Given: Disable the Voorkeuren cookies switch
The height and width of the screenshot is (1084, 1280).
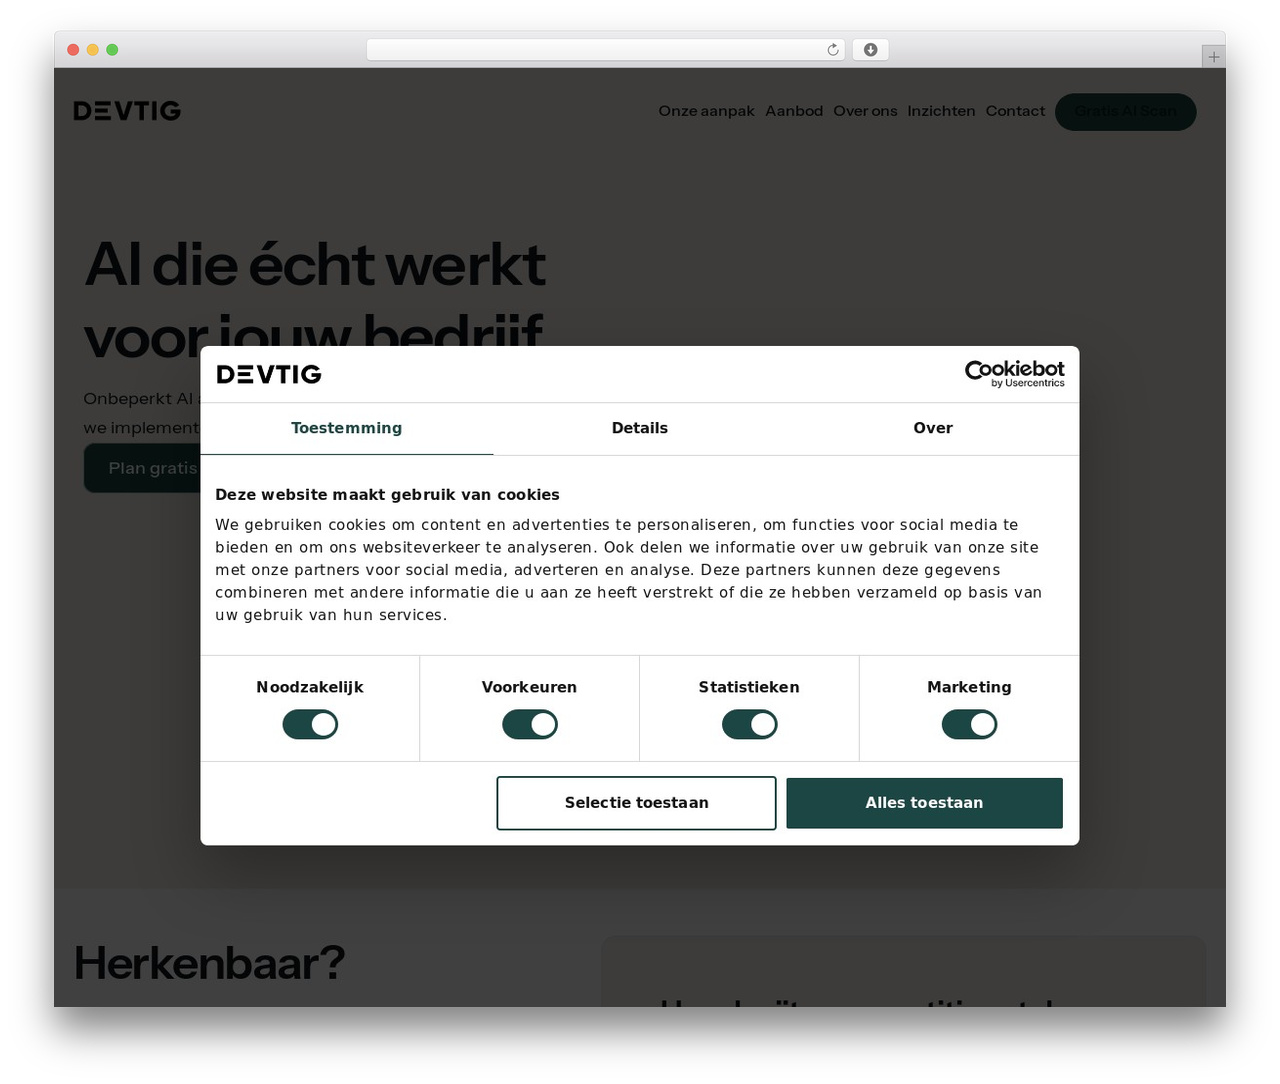Looking at the screenshot, I should [x=530, y=724].
